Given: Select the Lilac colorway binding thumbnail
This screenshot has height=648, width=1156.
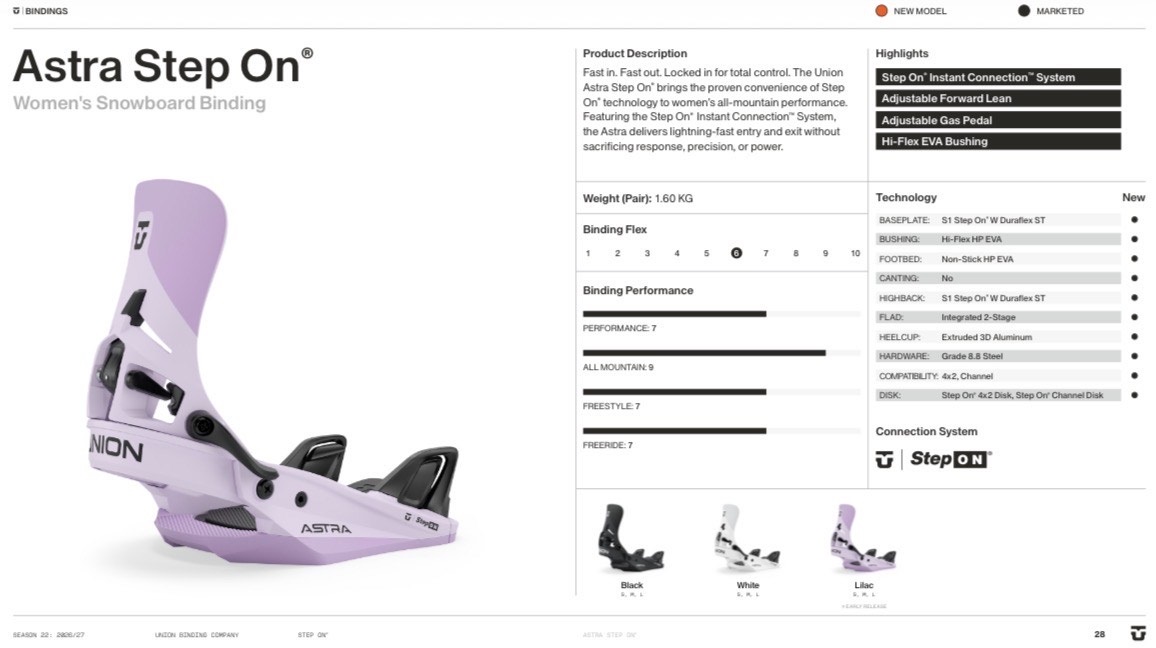Looking at the screenshot, I should [x=863, y=540].
